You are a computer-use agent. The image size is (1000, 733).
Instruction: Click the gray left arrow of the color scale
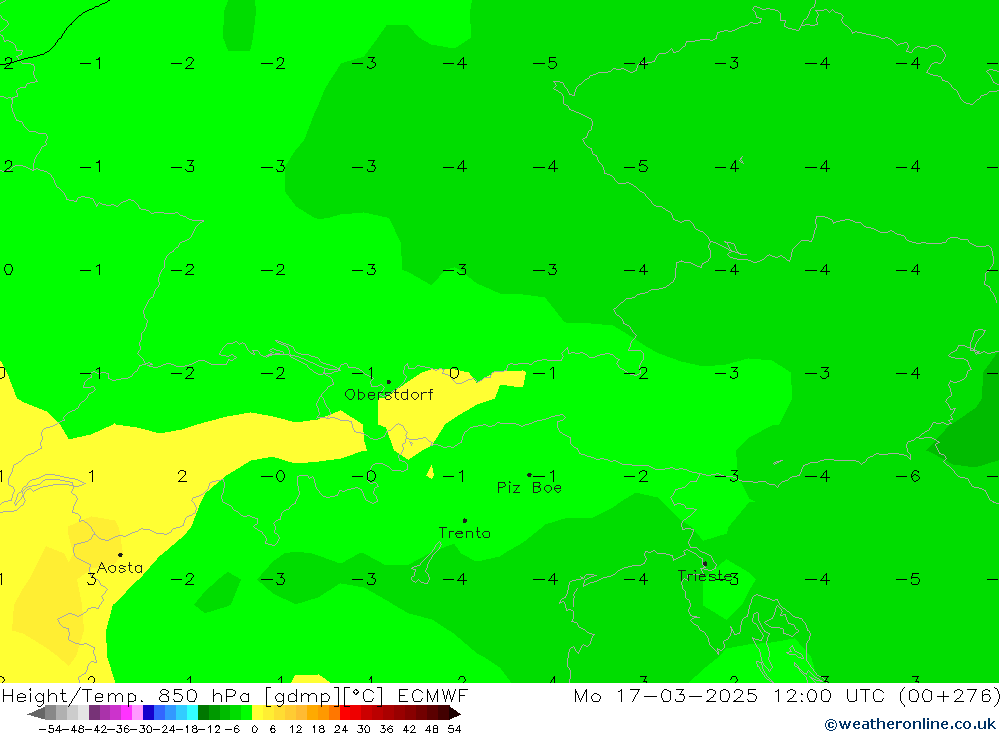tap(36, 713)
